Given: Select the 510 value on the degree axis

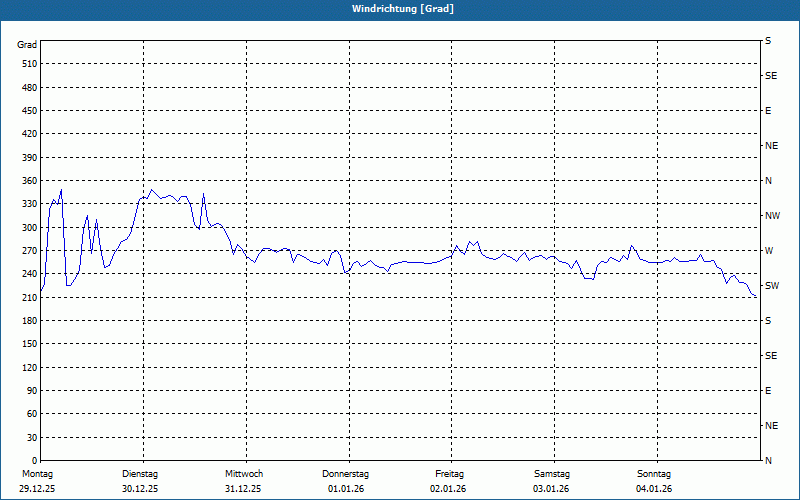Looking at the screenshot, I should 30,64.
